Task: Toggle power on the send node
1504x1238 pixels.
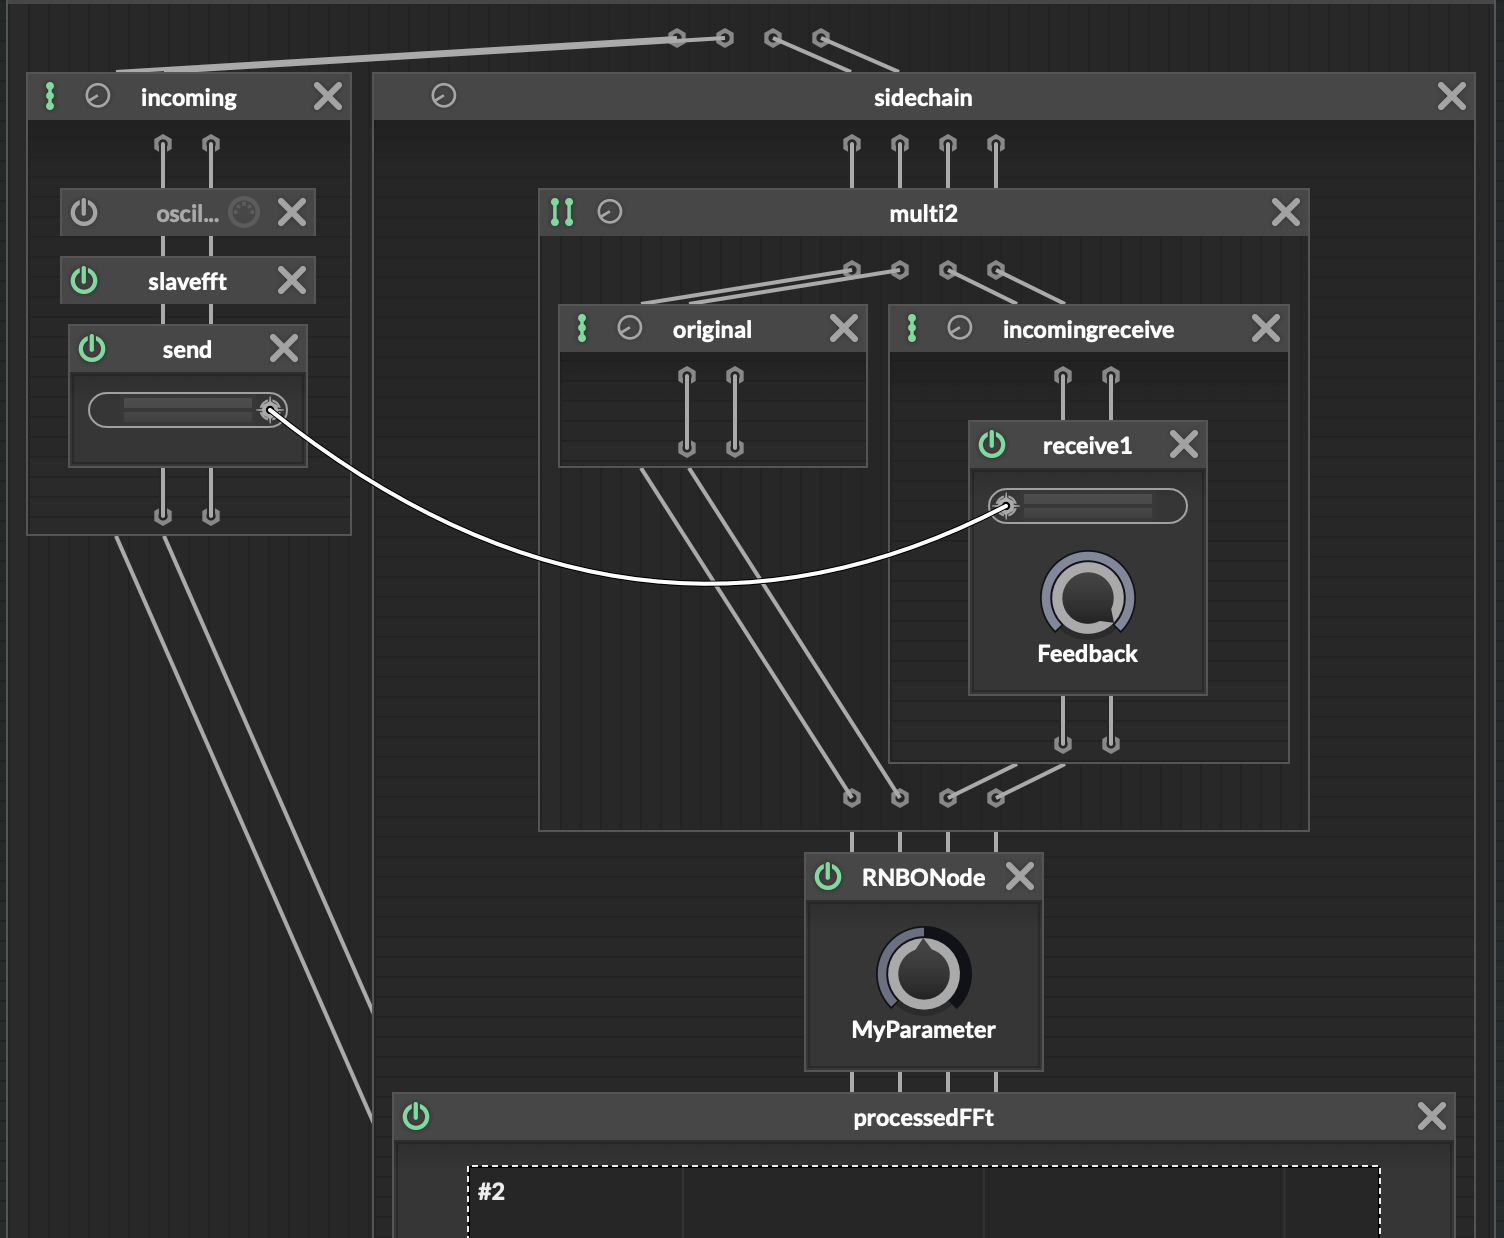Action: [92, 348]
